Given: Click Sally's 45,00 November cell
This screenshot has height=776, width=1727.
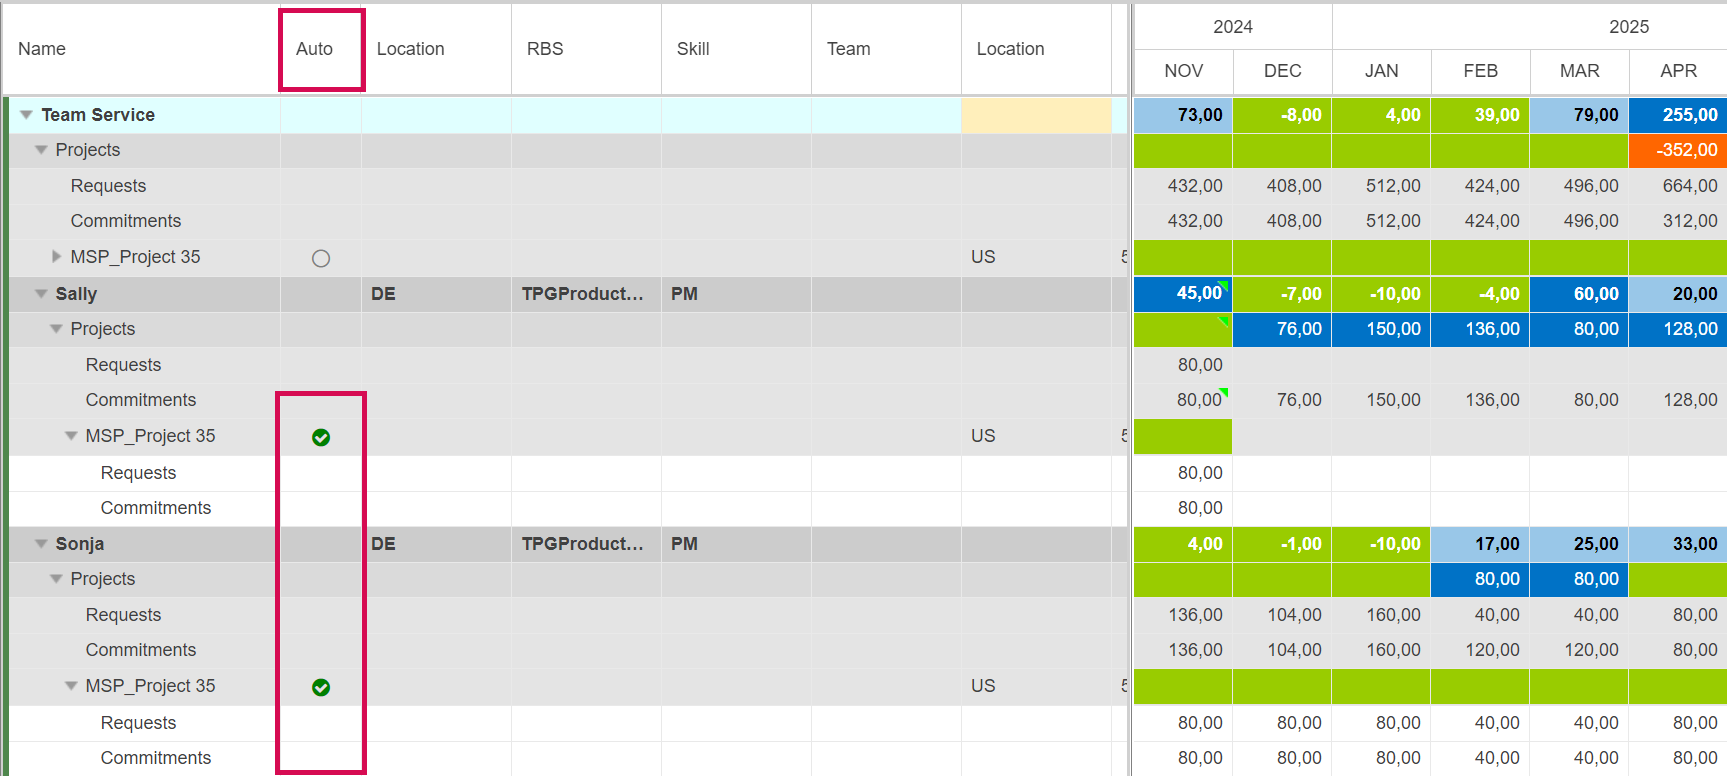Looking at the screenshot, I should (1183, 294).
